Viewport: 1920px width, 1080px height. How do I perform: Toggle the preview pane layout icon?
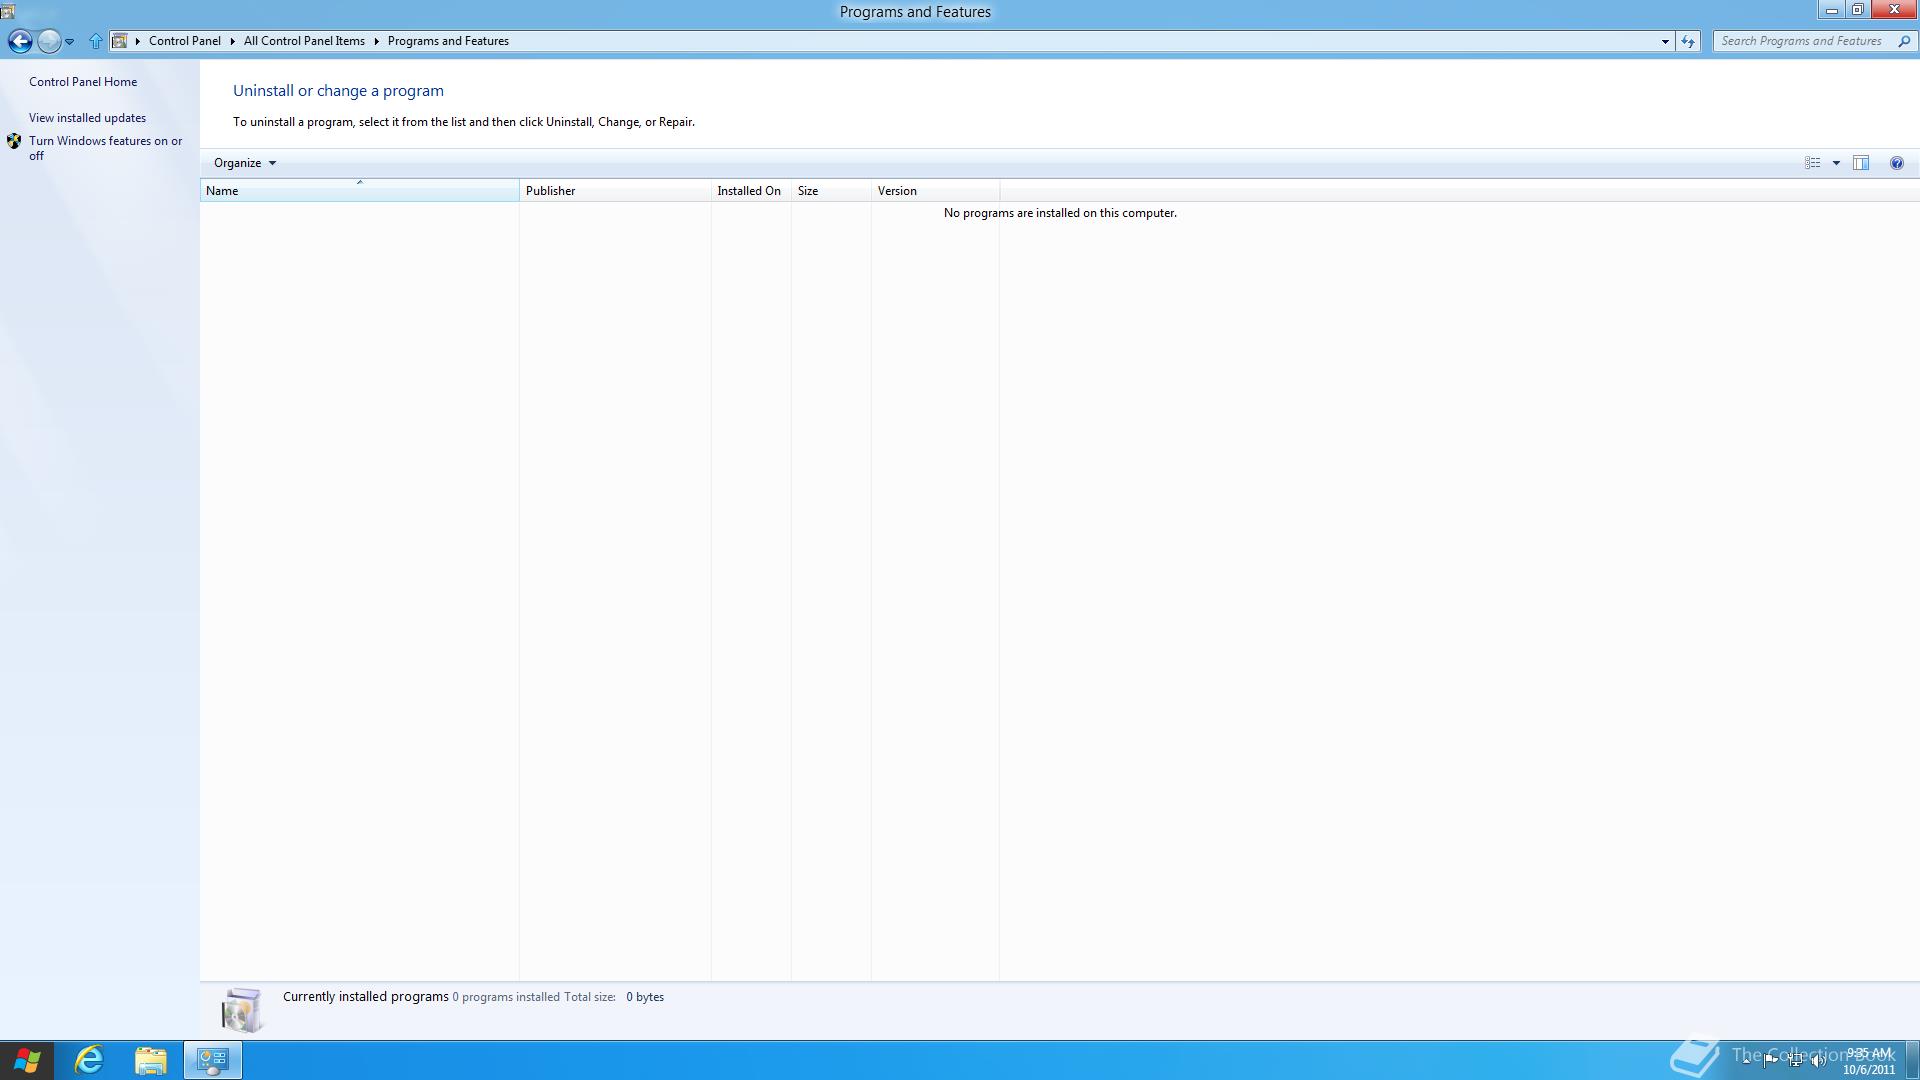(x=1860, y=163)
